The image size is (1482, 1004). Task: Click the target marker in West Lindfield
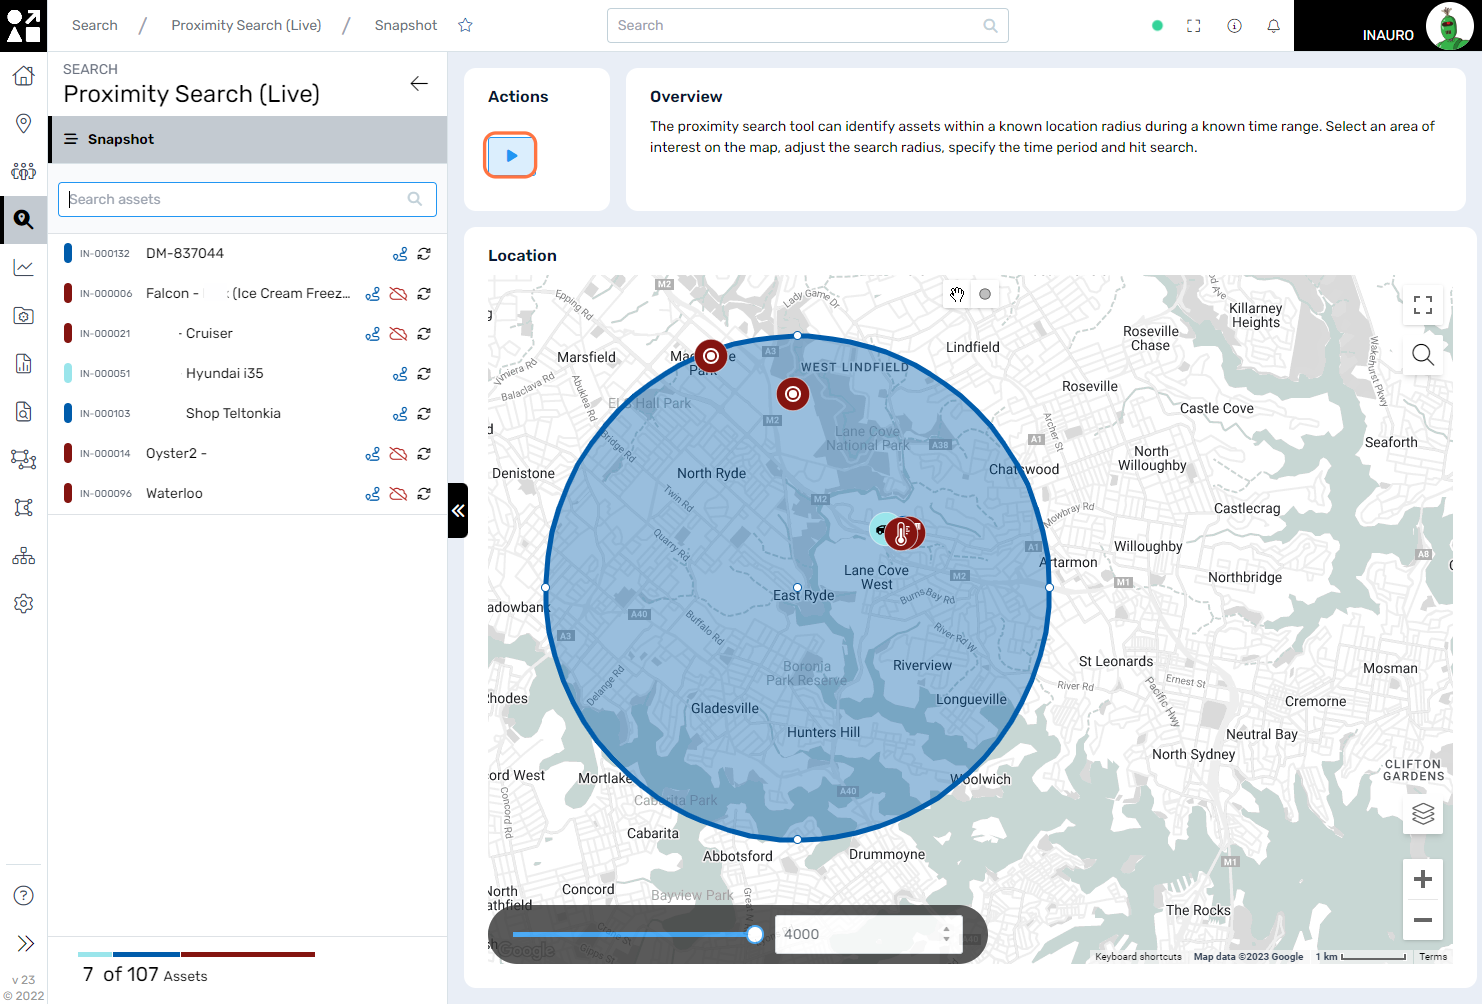click(x=793, y=394)
